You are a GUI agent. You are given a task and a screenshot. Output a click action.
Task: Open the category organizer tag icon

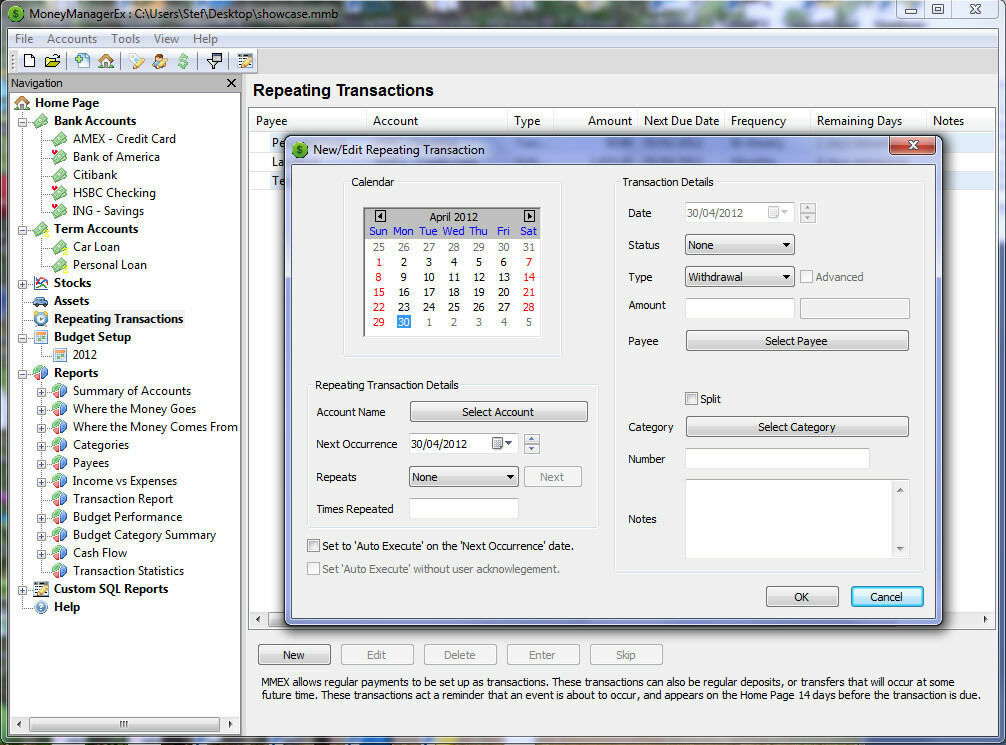point(137,61)
